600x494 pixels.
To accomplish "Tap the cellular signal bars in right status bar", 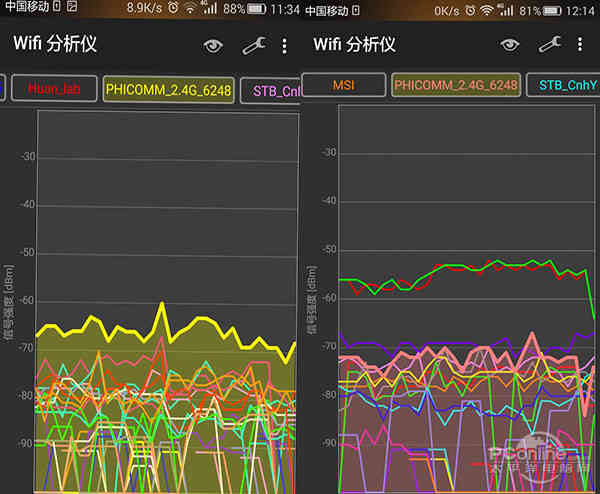I will pyautogui.click(x=506, y=10).
